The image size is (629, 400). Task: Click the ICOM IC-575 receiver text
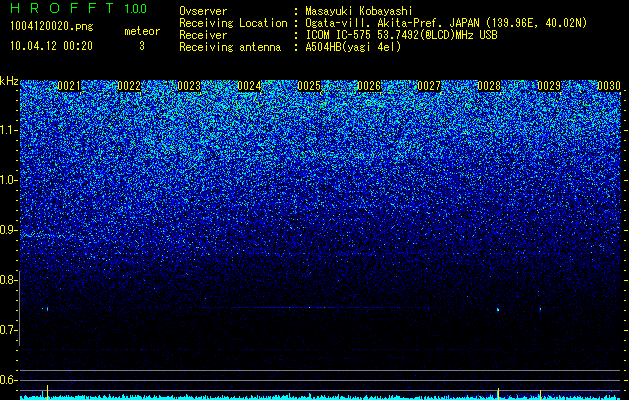[401, 35]
